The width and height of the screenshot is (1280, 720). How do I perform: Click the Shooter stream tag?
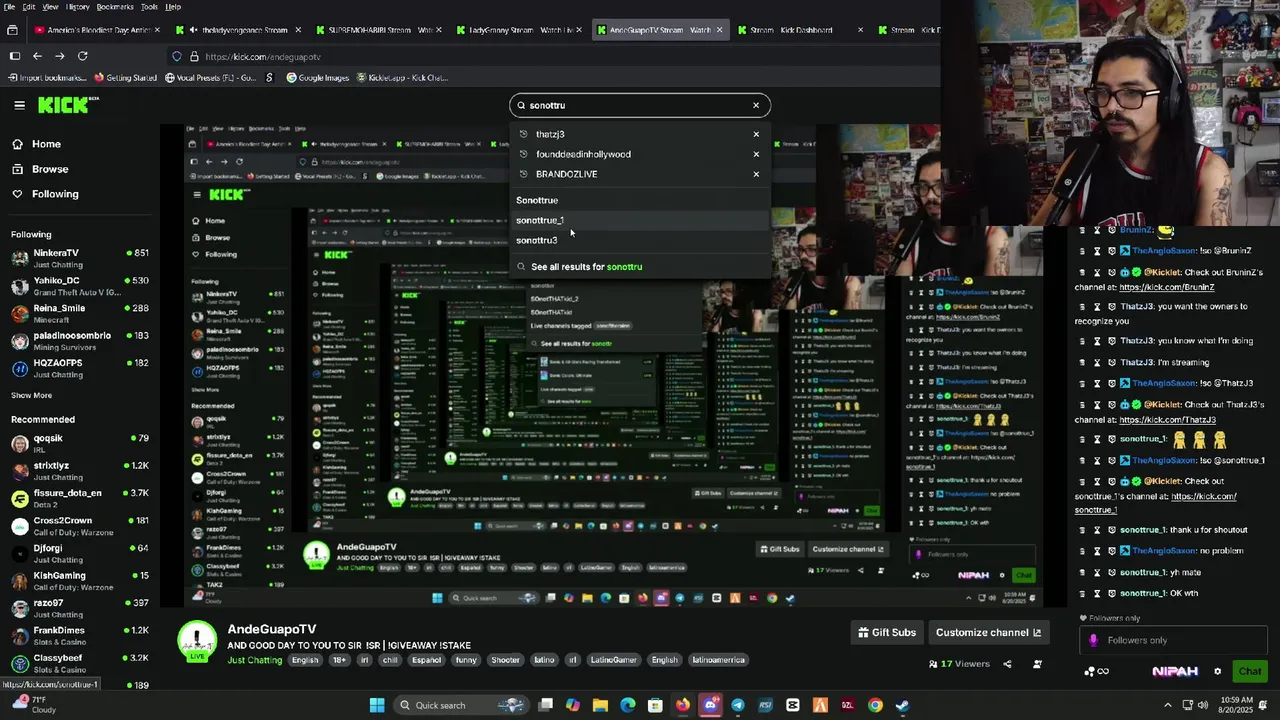click(505, 660)
